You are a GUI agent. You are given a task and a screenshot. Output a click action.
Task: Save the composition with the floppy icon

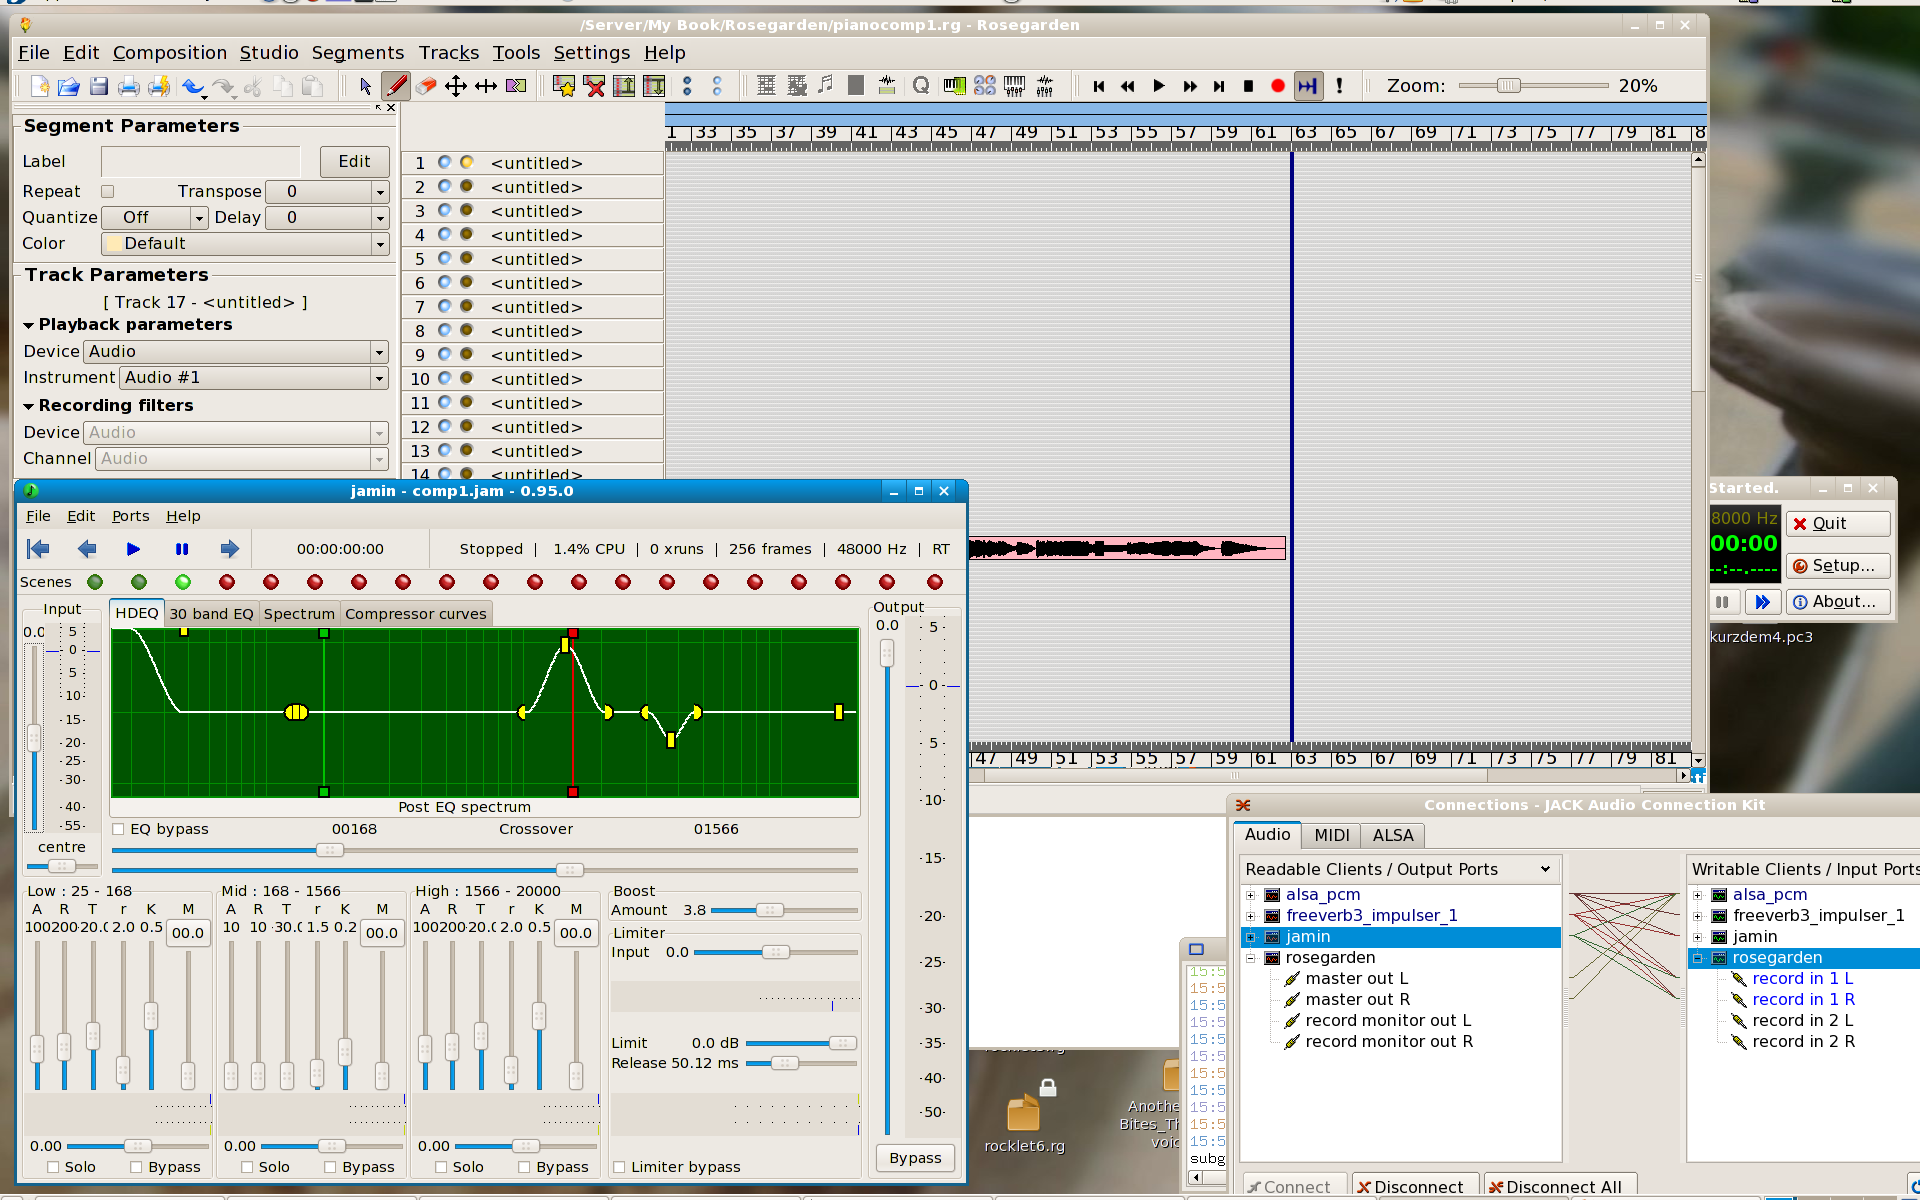pyautogui.click(x=98, y=87)
